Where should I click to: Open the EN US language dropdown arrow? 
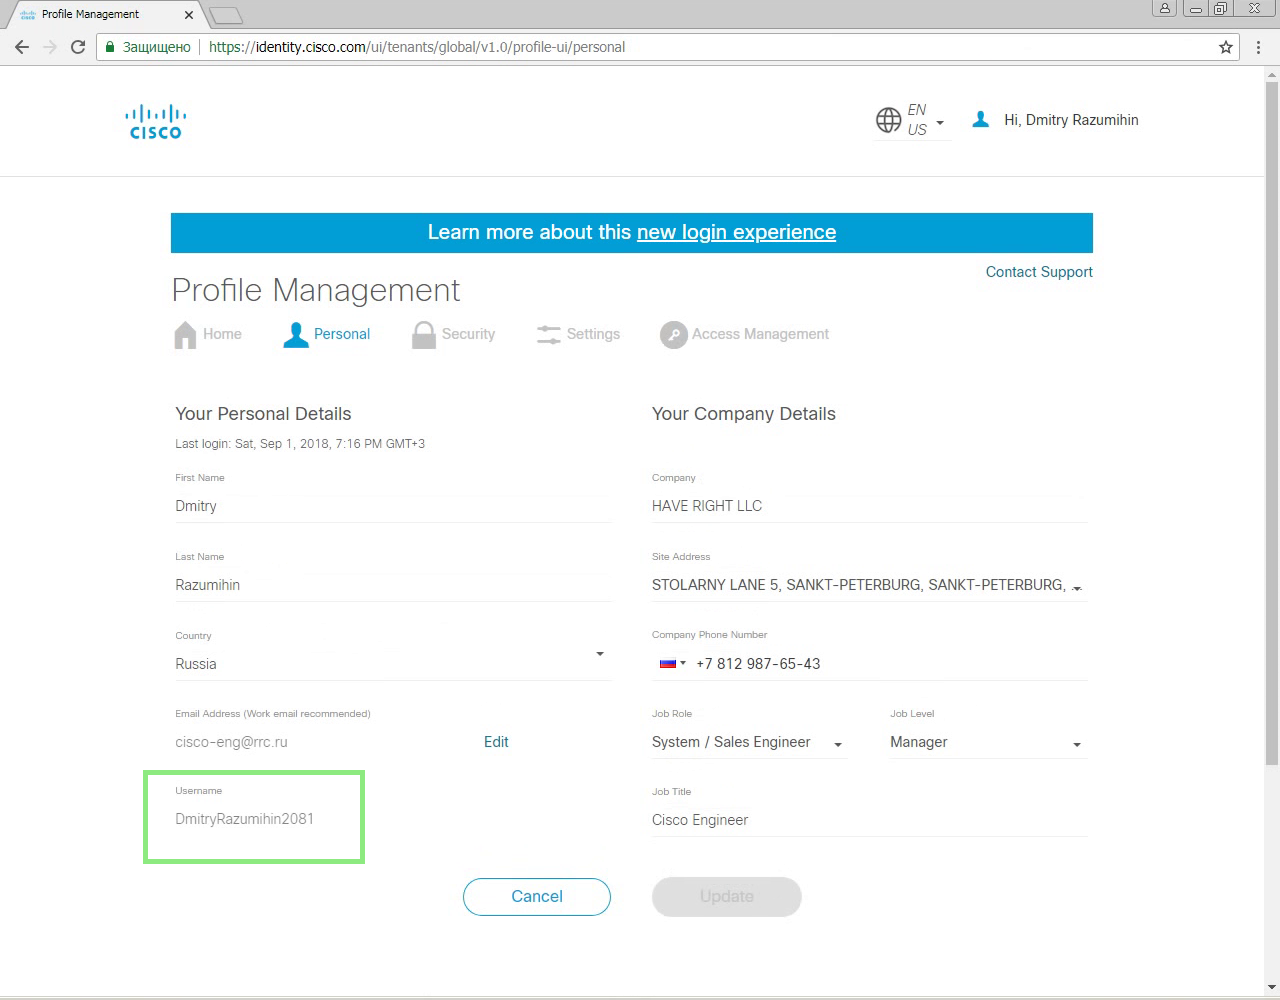click(940, 122)
